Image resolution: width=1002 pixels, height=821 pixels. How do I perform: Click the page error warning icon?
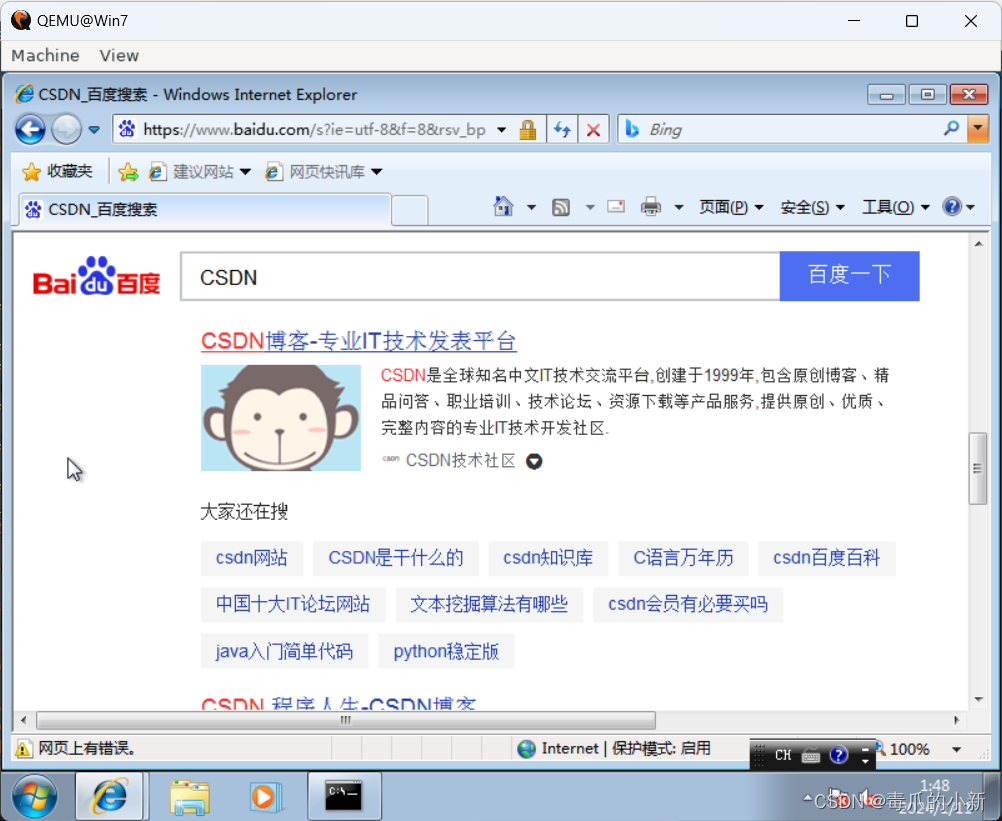23,749
